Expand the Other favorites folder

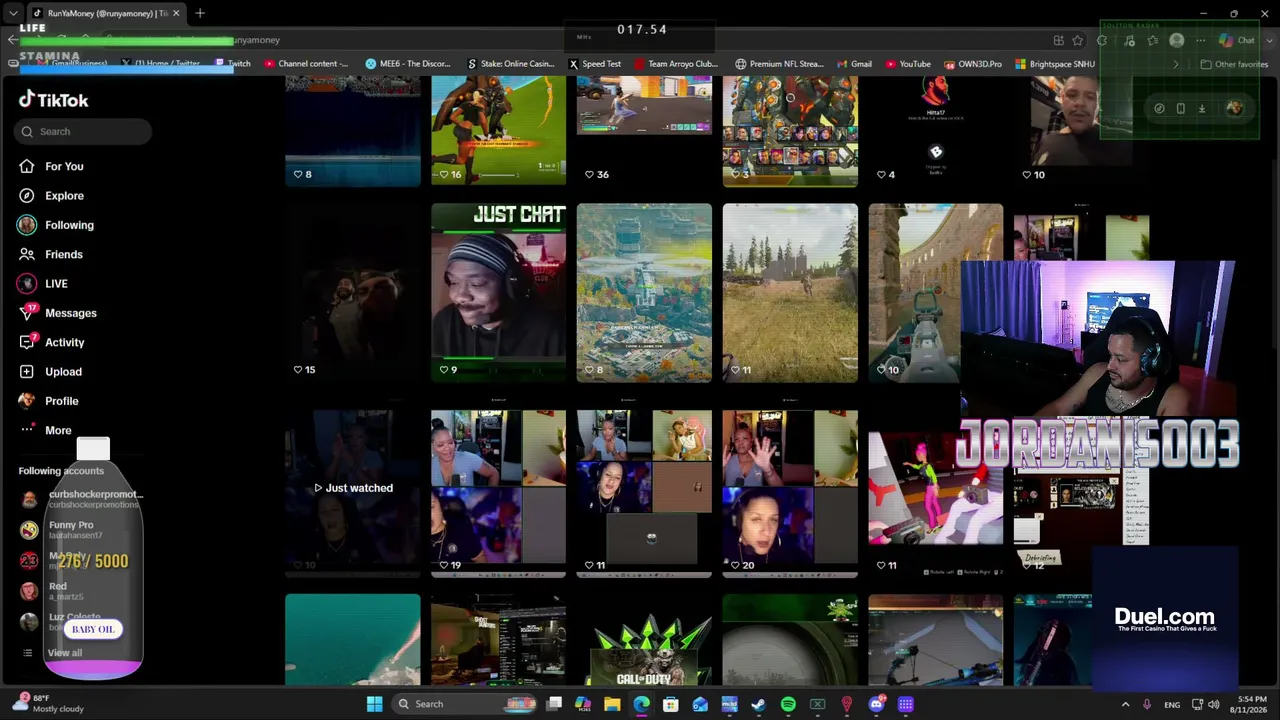click(x=1234, y=64)
